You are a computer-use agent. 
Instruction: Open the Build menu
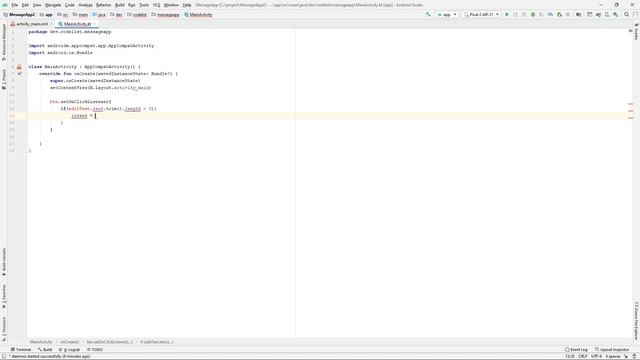[x=120, y=5]
